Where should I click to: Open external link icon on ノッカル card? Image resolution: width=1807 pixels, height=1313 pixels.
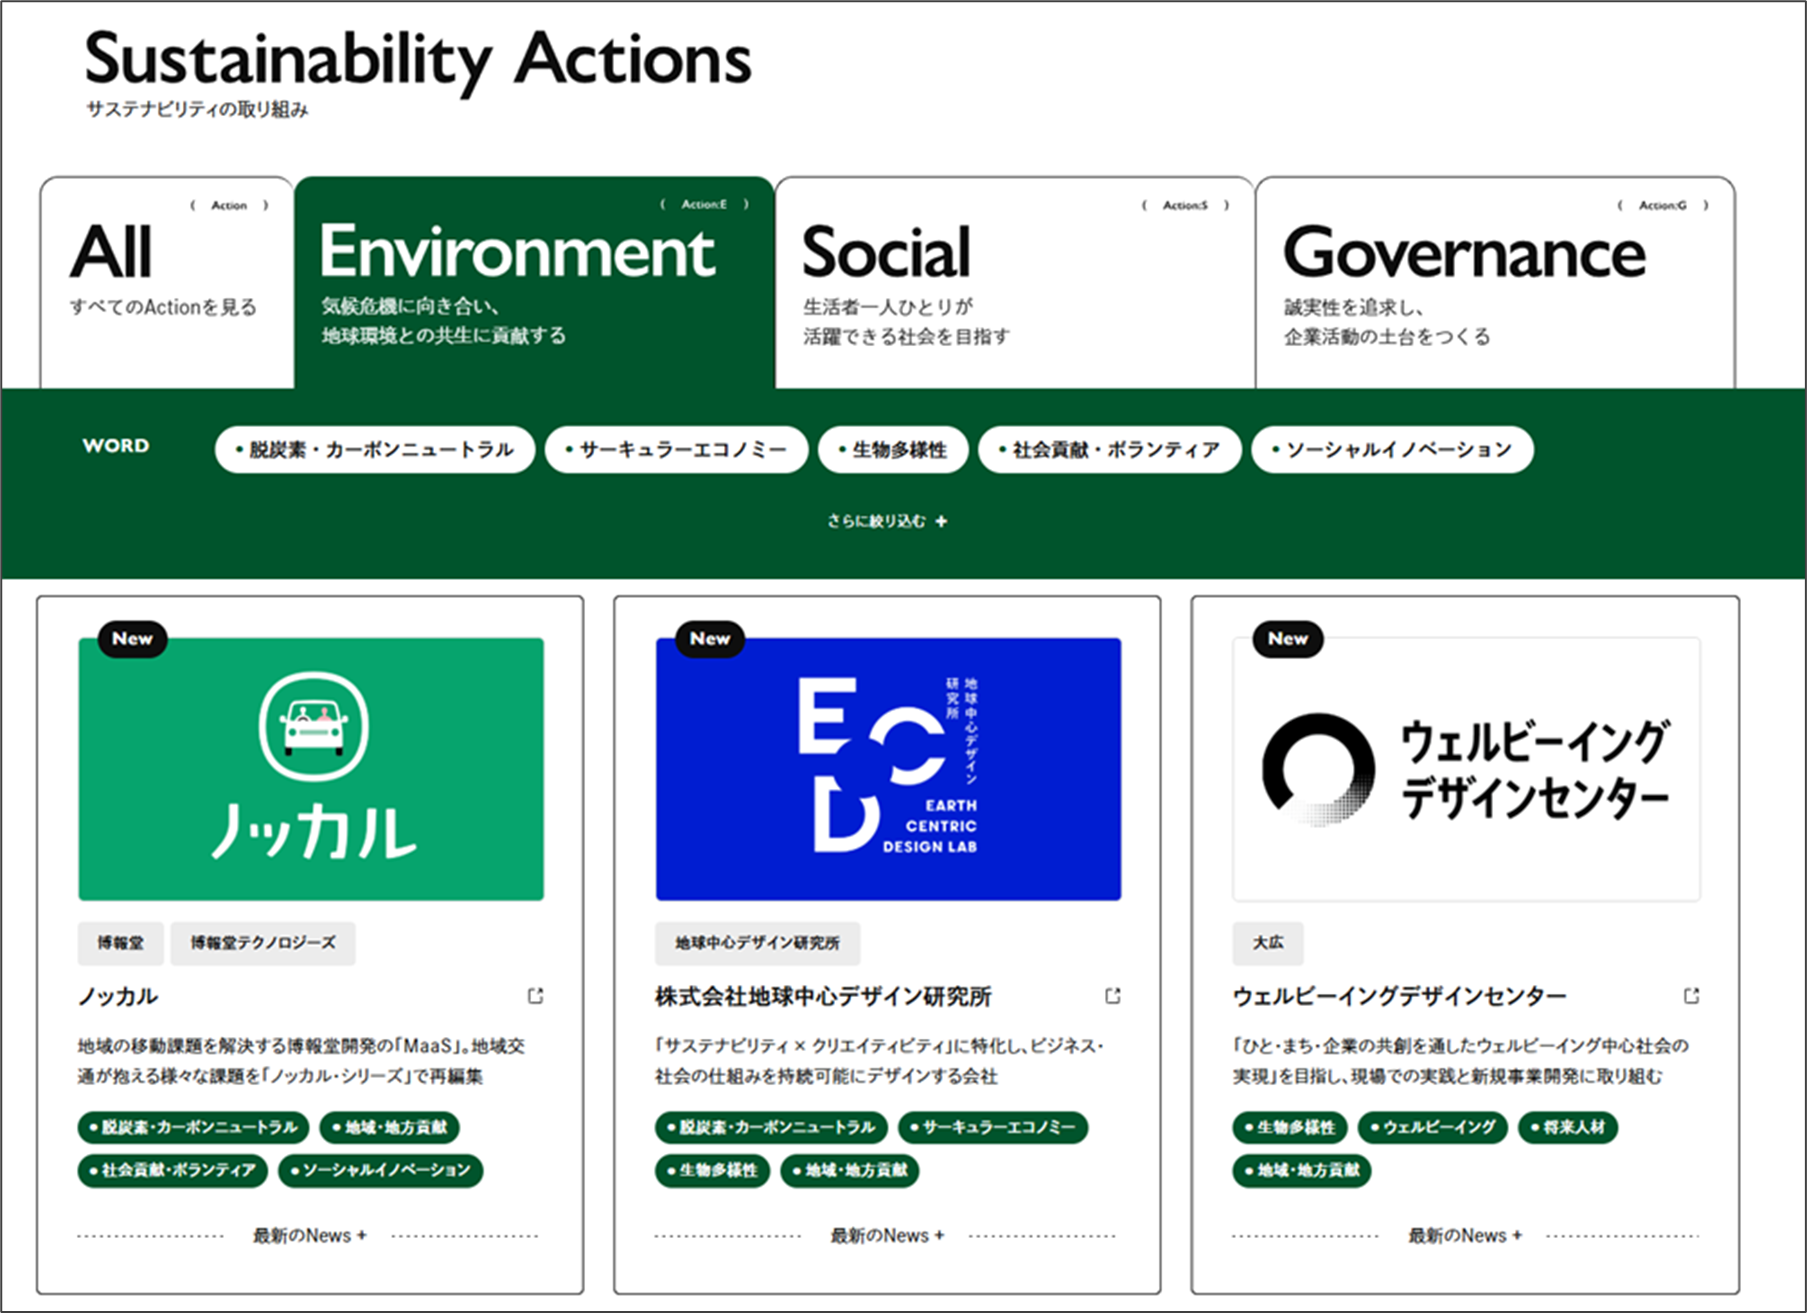click(x=536, y=996)
